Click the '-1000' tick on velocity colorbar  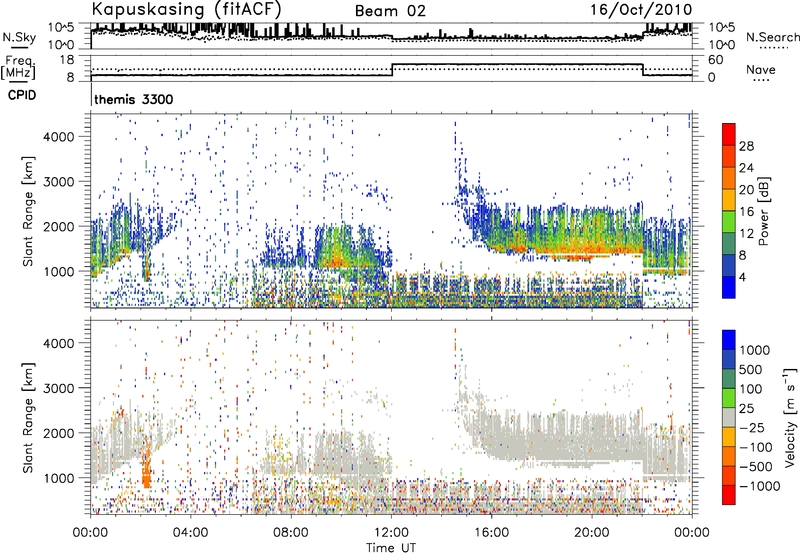[x=759, y=486]
